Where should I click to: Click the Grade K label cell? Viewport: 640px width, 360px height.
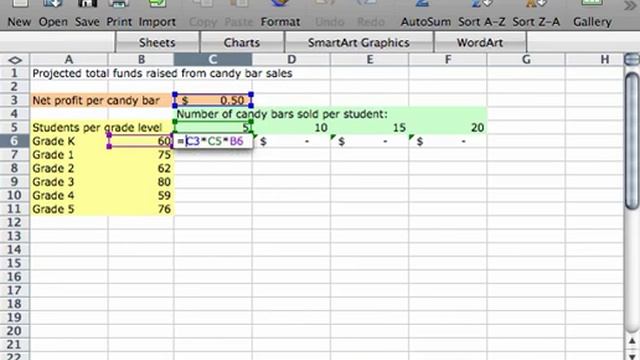point(69,141)
